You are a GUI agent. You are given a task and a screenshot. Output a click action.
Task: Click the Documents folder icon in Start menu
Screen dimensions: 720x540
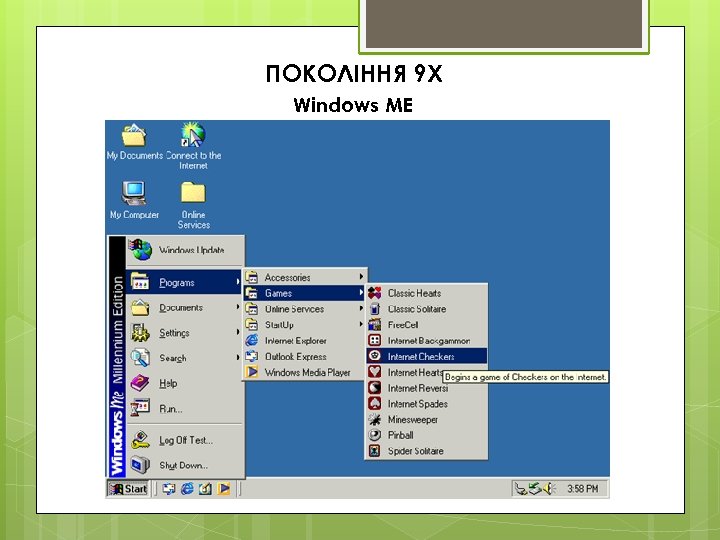pos(140,307)
